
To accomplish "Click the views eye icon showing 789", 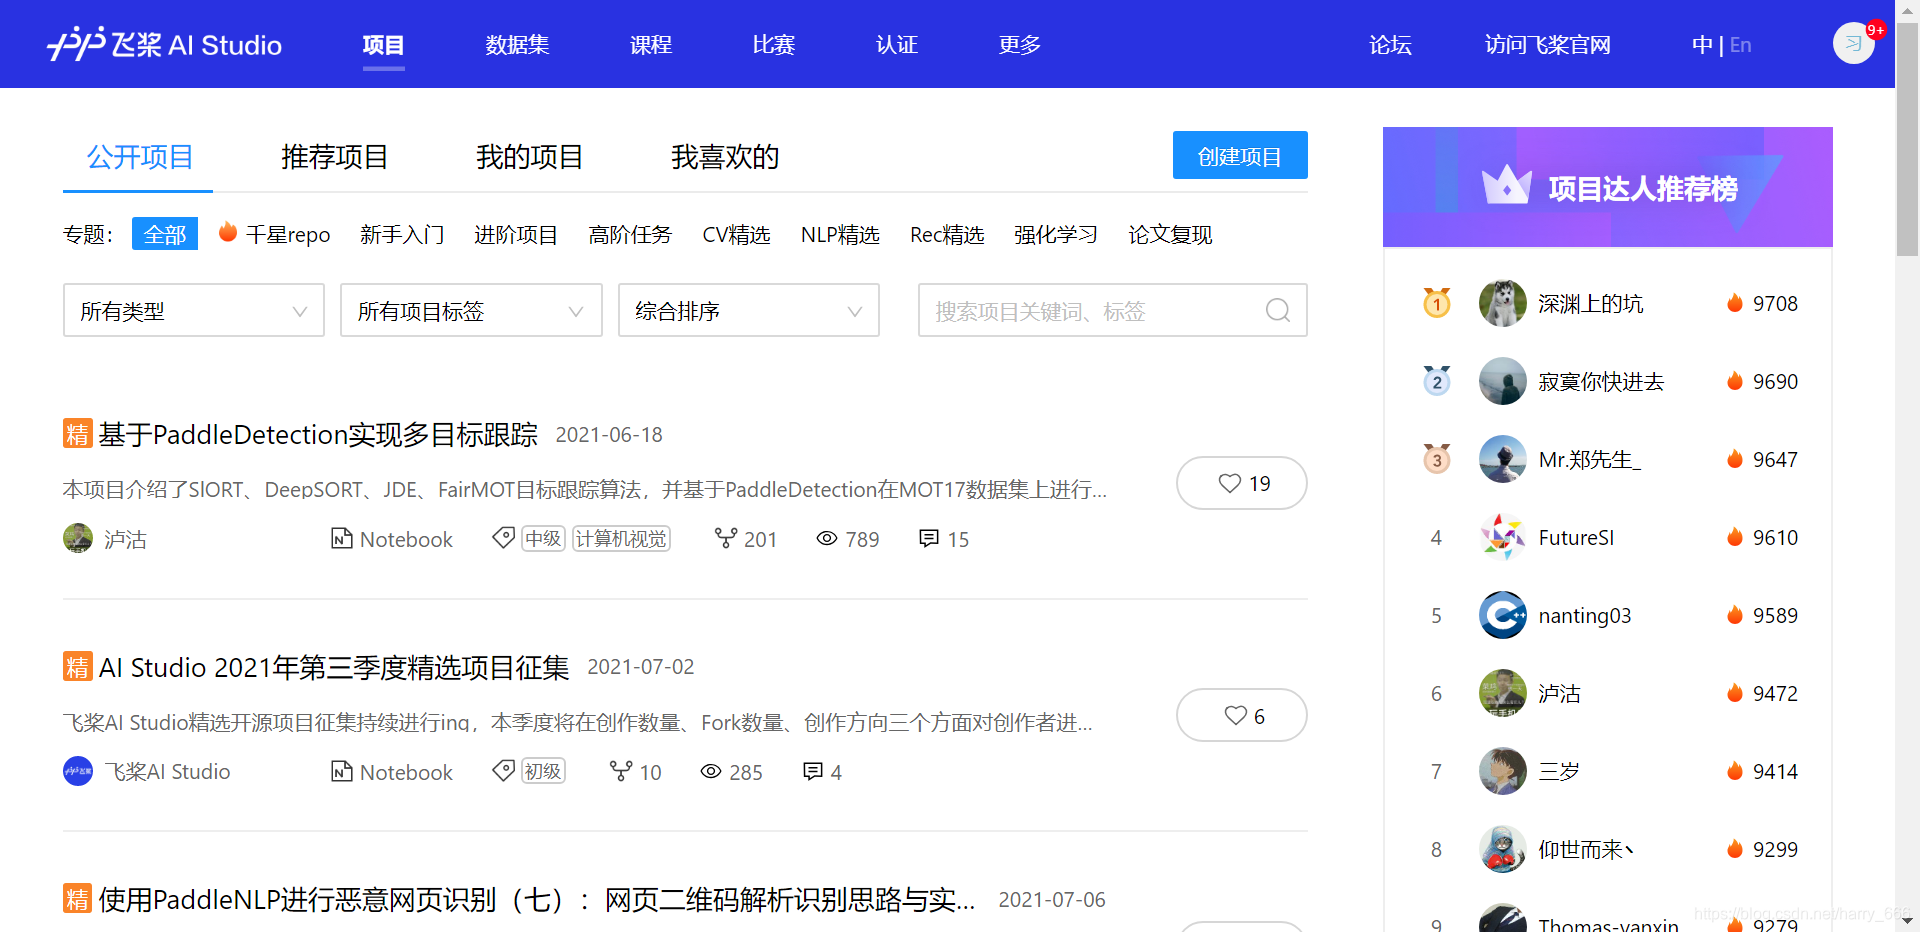I will tap(827, 538).
